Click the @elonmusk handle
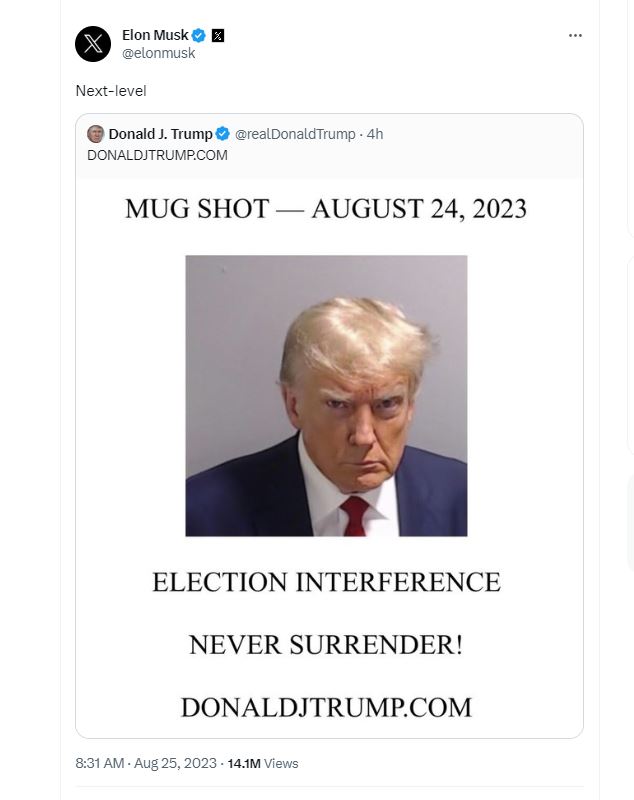The height and width of the screenshot is (800, 634). 158,53
